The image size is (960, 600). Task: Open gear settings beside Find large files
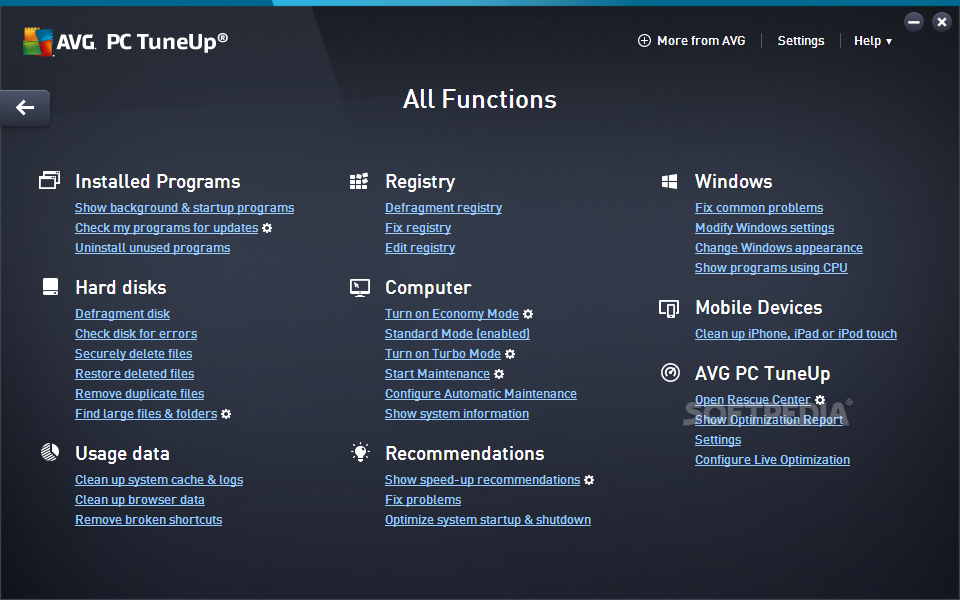click(226, 414)
